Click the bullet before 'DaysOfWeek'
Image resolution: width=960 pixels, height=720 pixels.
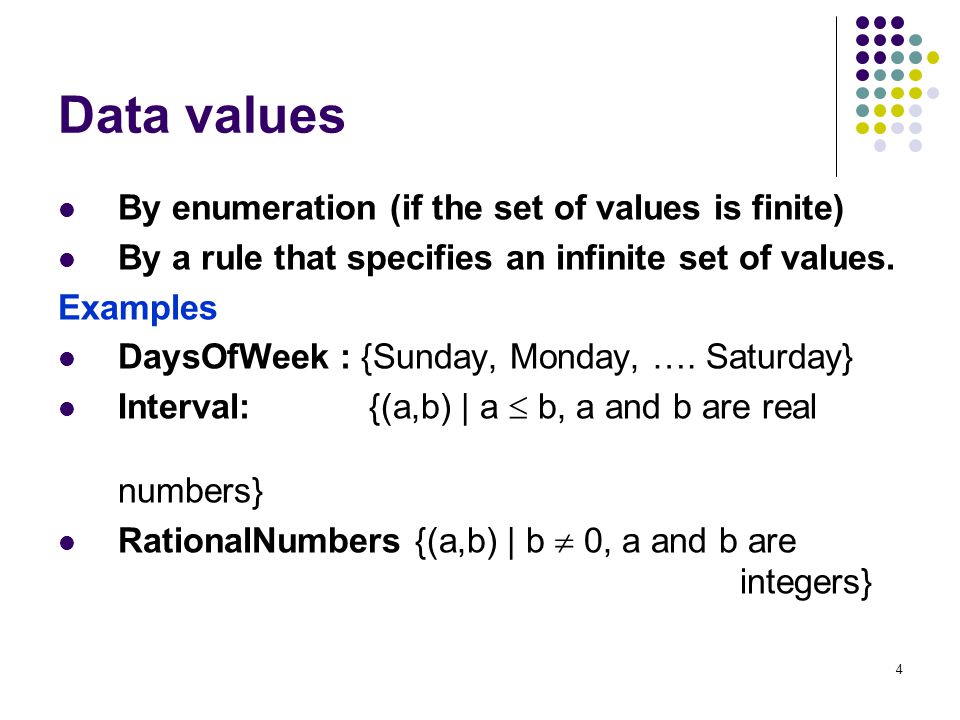tap(67, 359)
